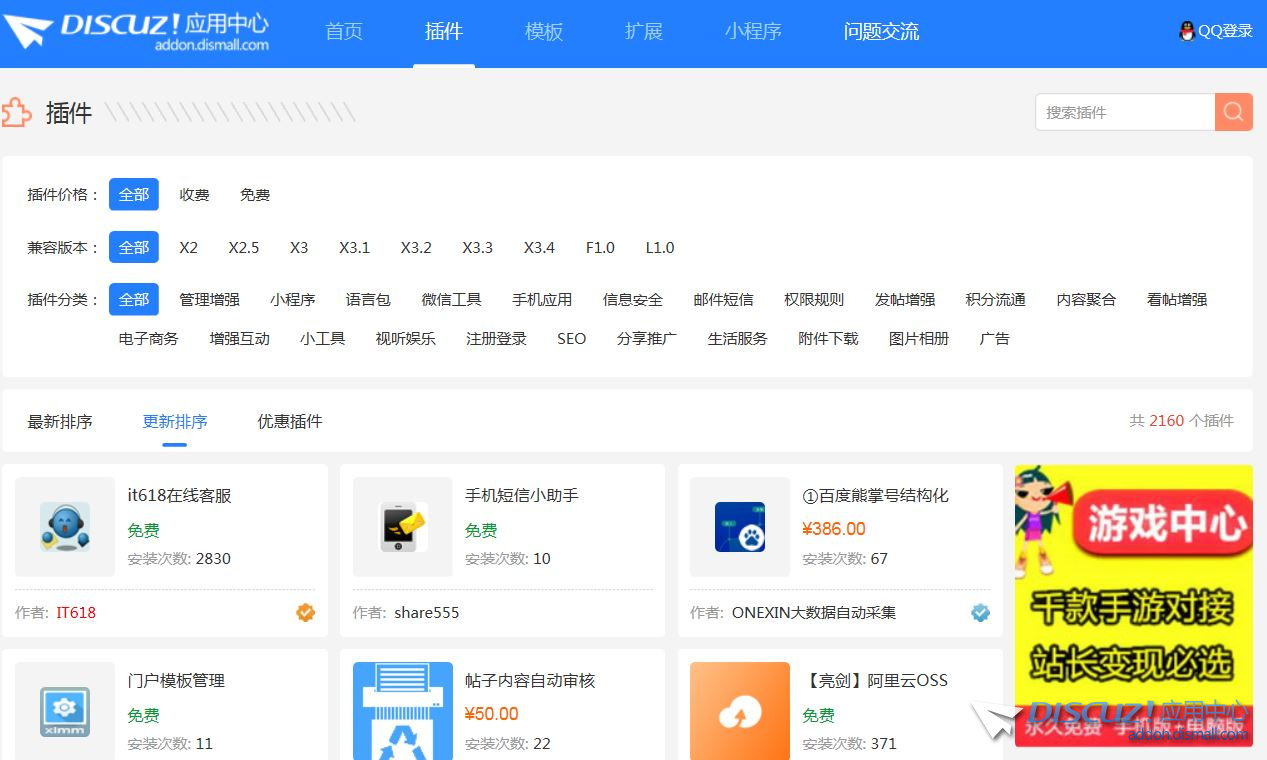Open author link share555
The width and height of the screenshot is (1267, 760).
[427, 612]
